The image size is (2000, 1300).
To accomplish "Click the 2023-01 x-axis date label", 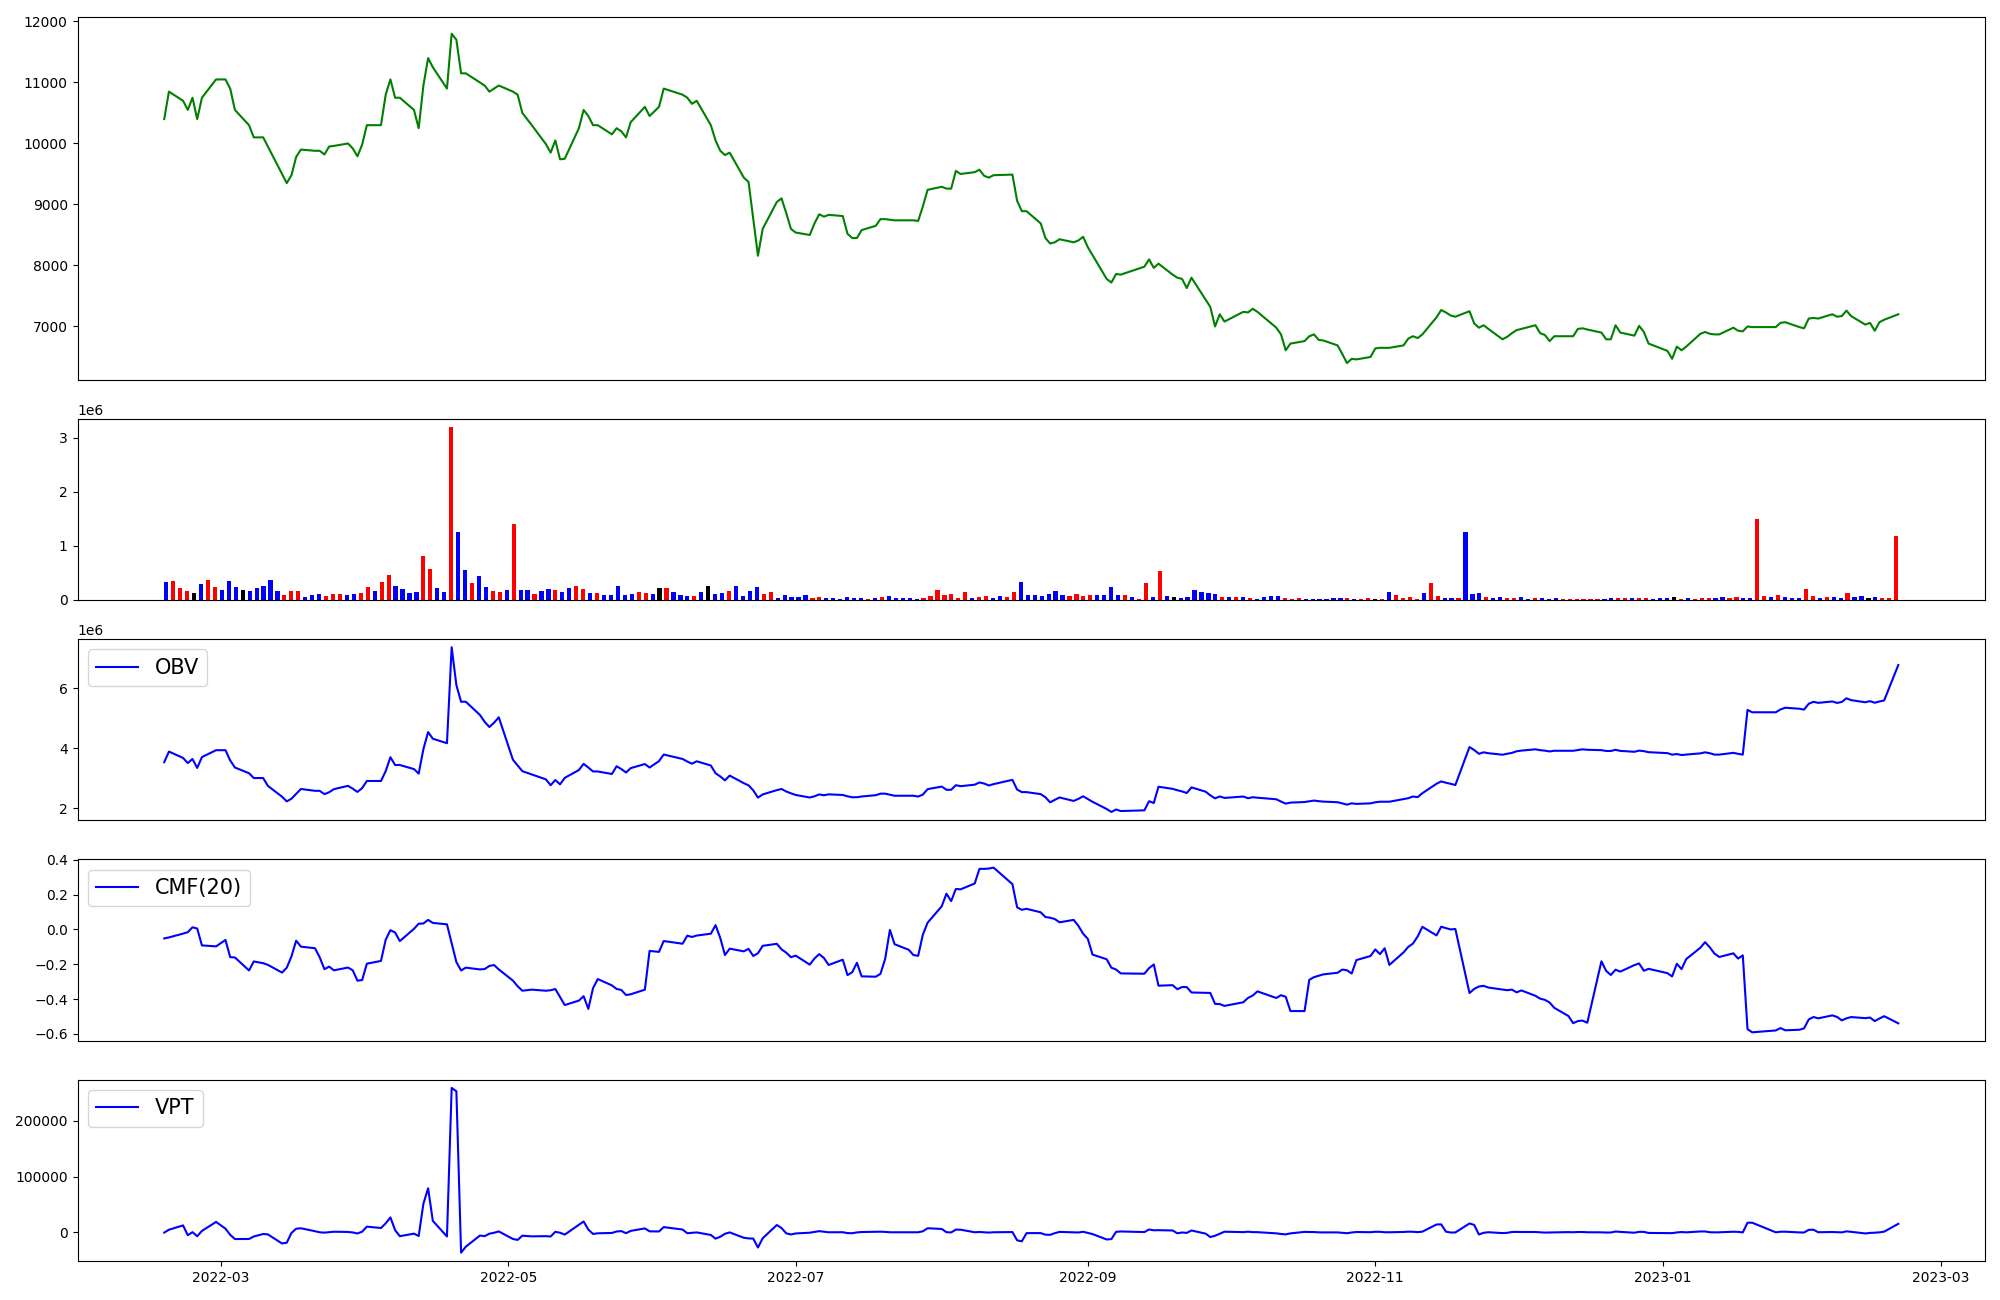I will point(1662,1277).
